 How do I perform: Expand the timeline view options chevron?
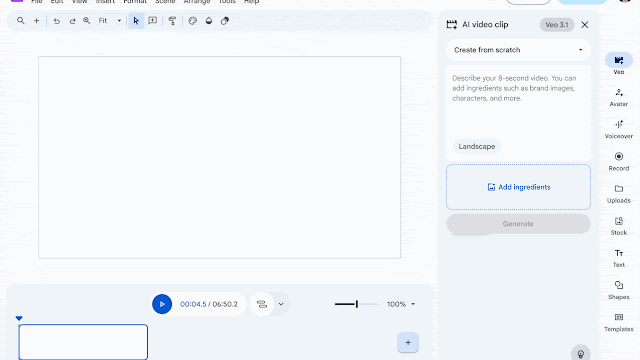[x=281, y=304]
